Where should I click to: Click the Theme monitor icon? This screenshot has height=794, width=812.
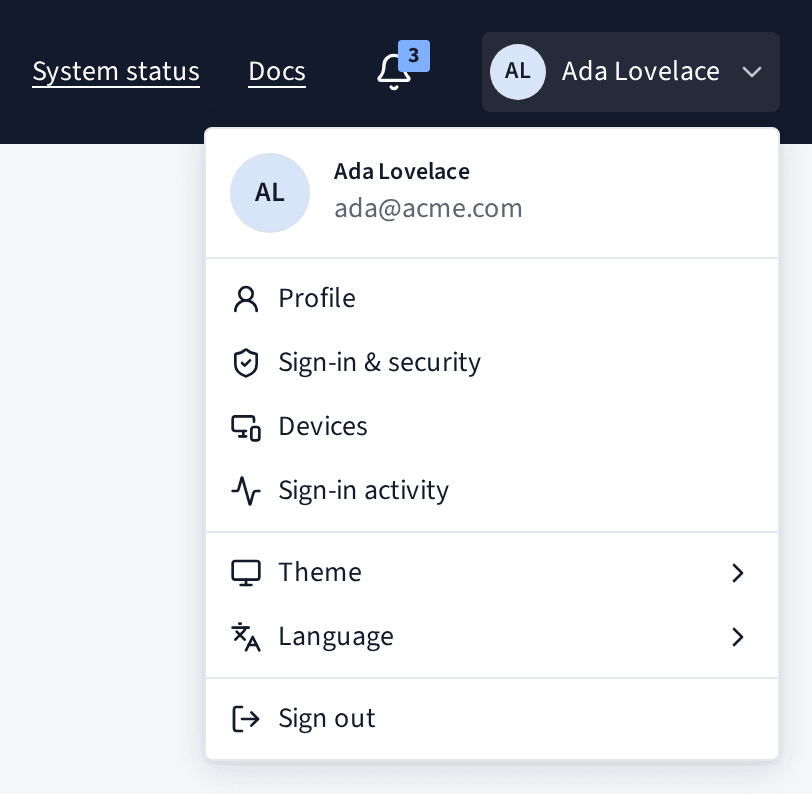(246, 573)
